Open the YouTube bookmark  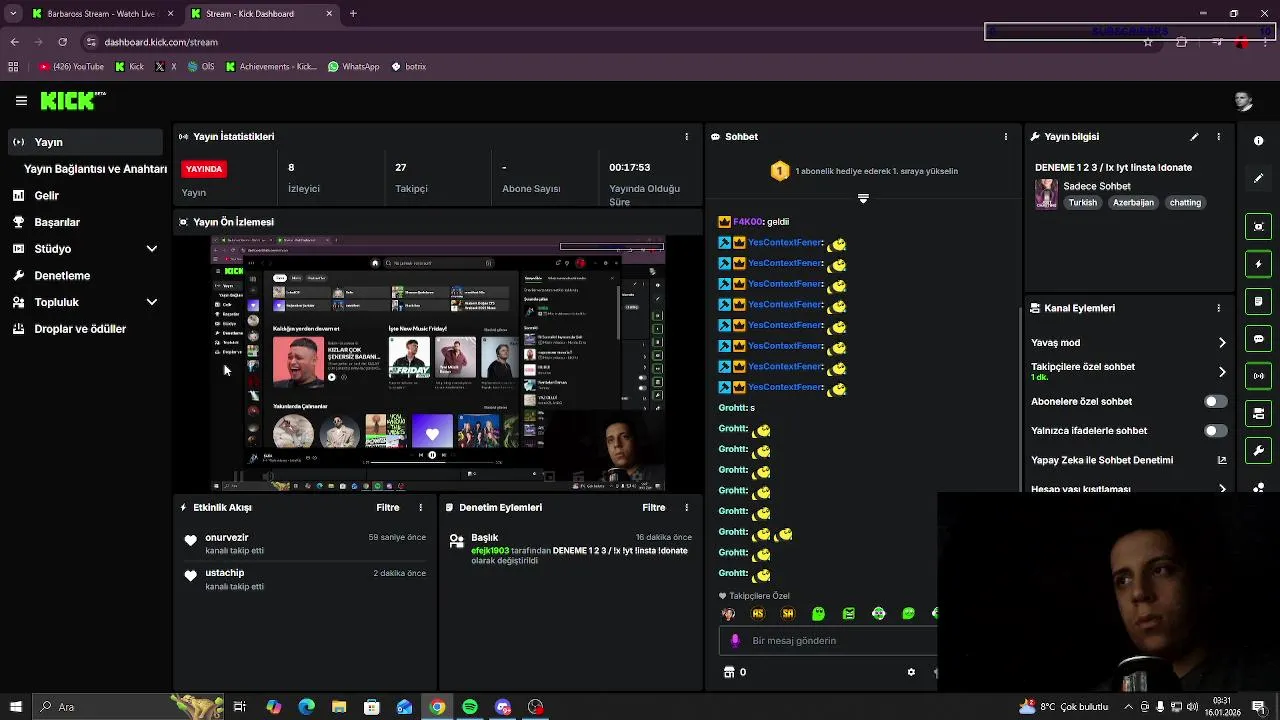pos(71,67)
